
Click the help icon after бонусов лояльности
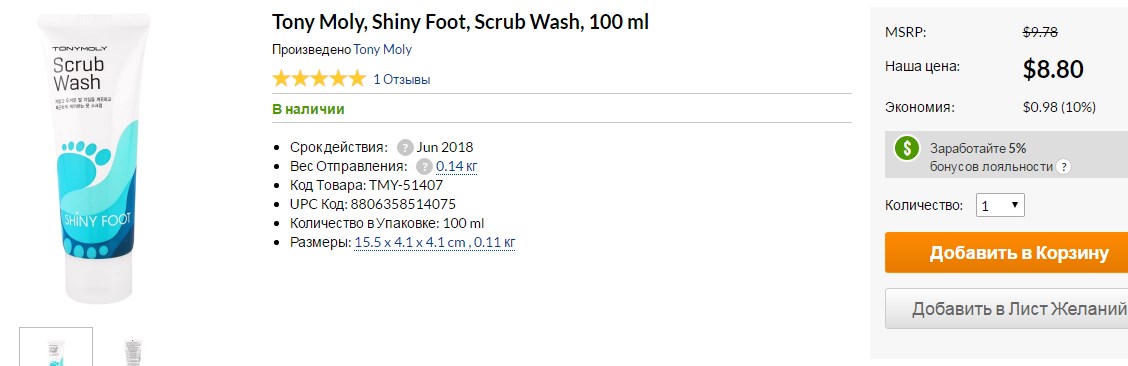(1063, 167)
